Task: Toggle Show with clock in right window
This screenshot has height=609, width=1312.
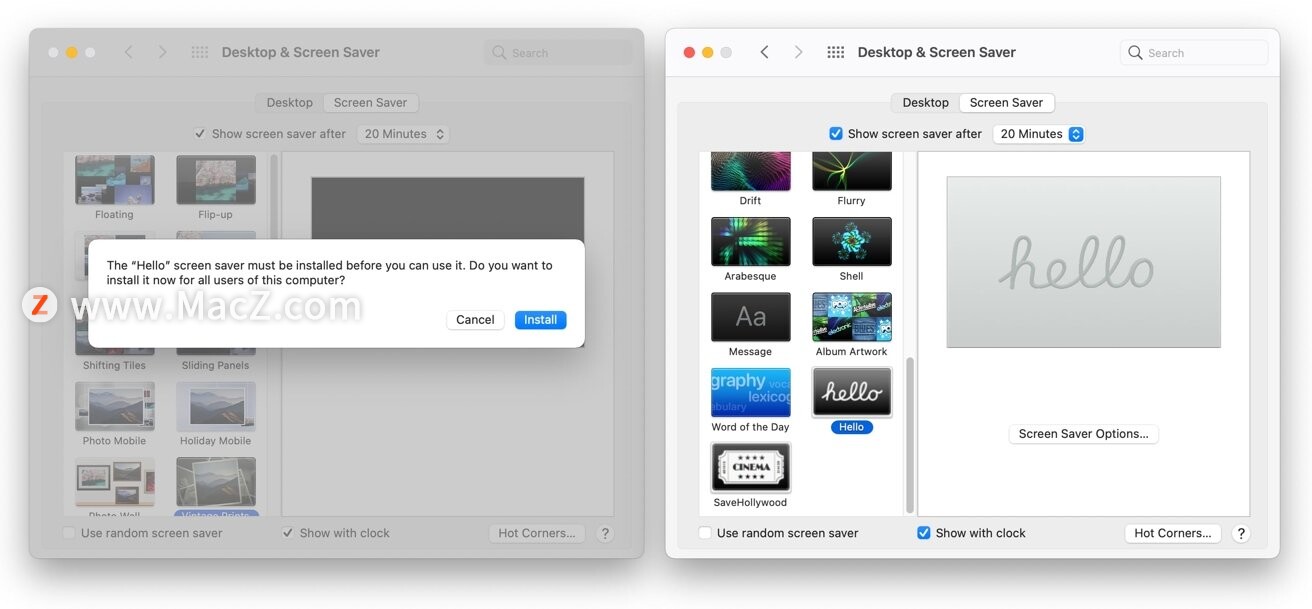Action: coord(923,533)
